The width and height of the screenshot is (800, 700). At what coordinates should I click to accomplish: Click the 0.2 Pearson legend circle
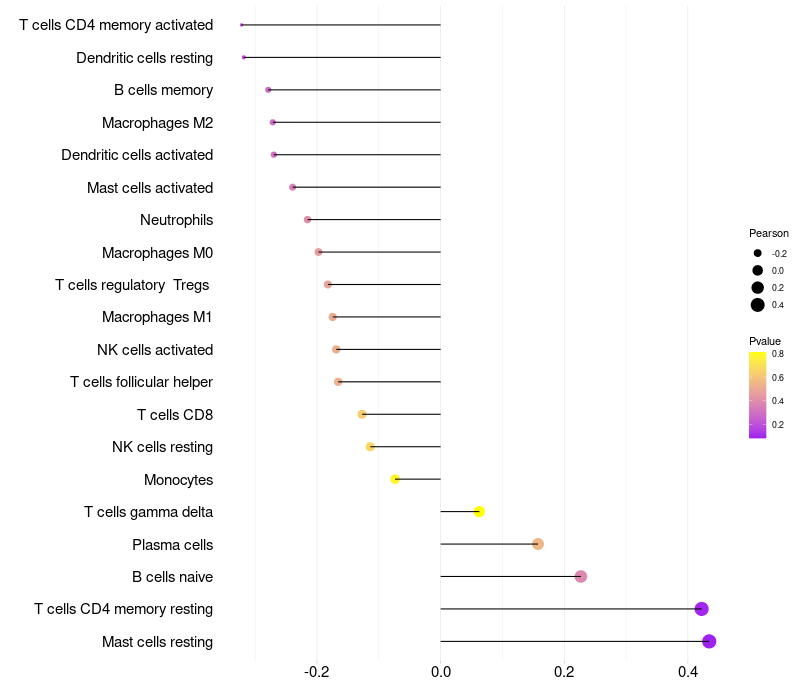[x=758, y=288]
